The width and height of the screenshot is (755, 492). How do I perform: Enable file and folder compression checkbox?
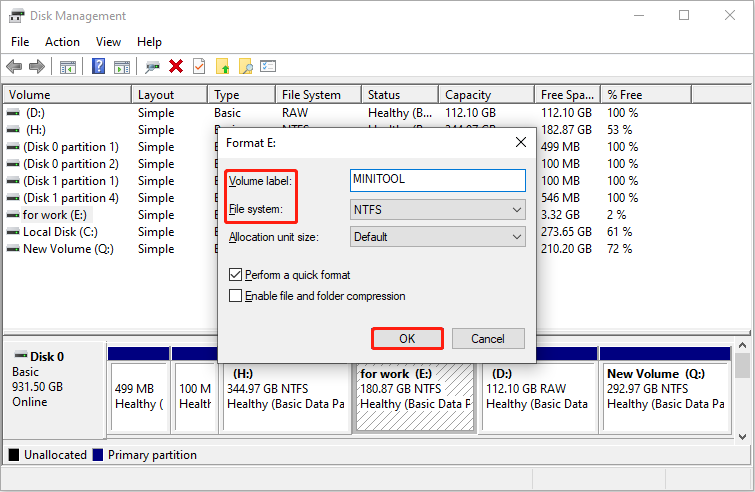click(x=235, y=296)
